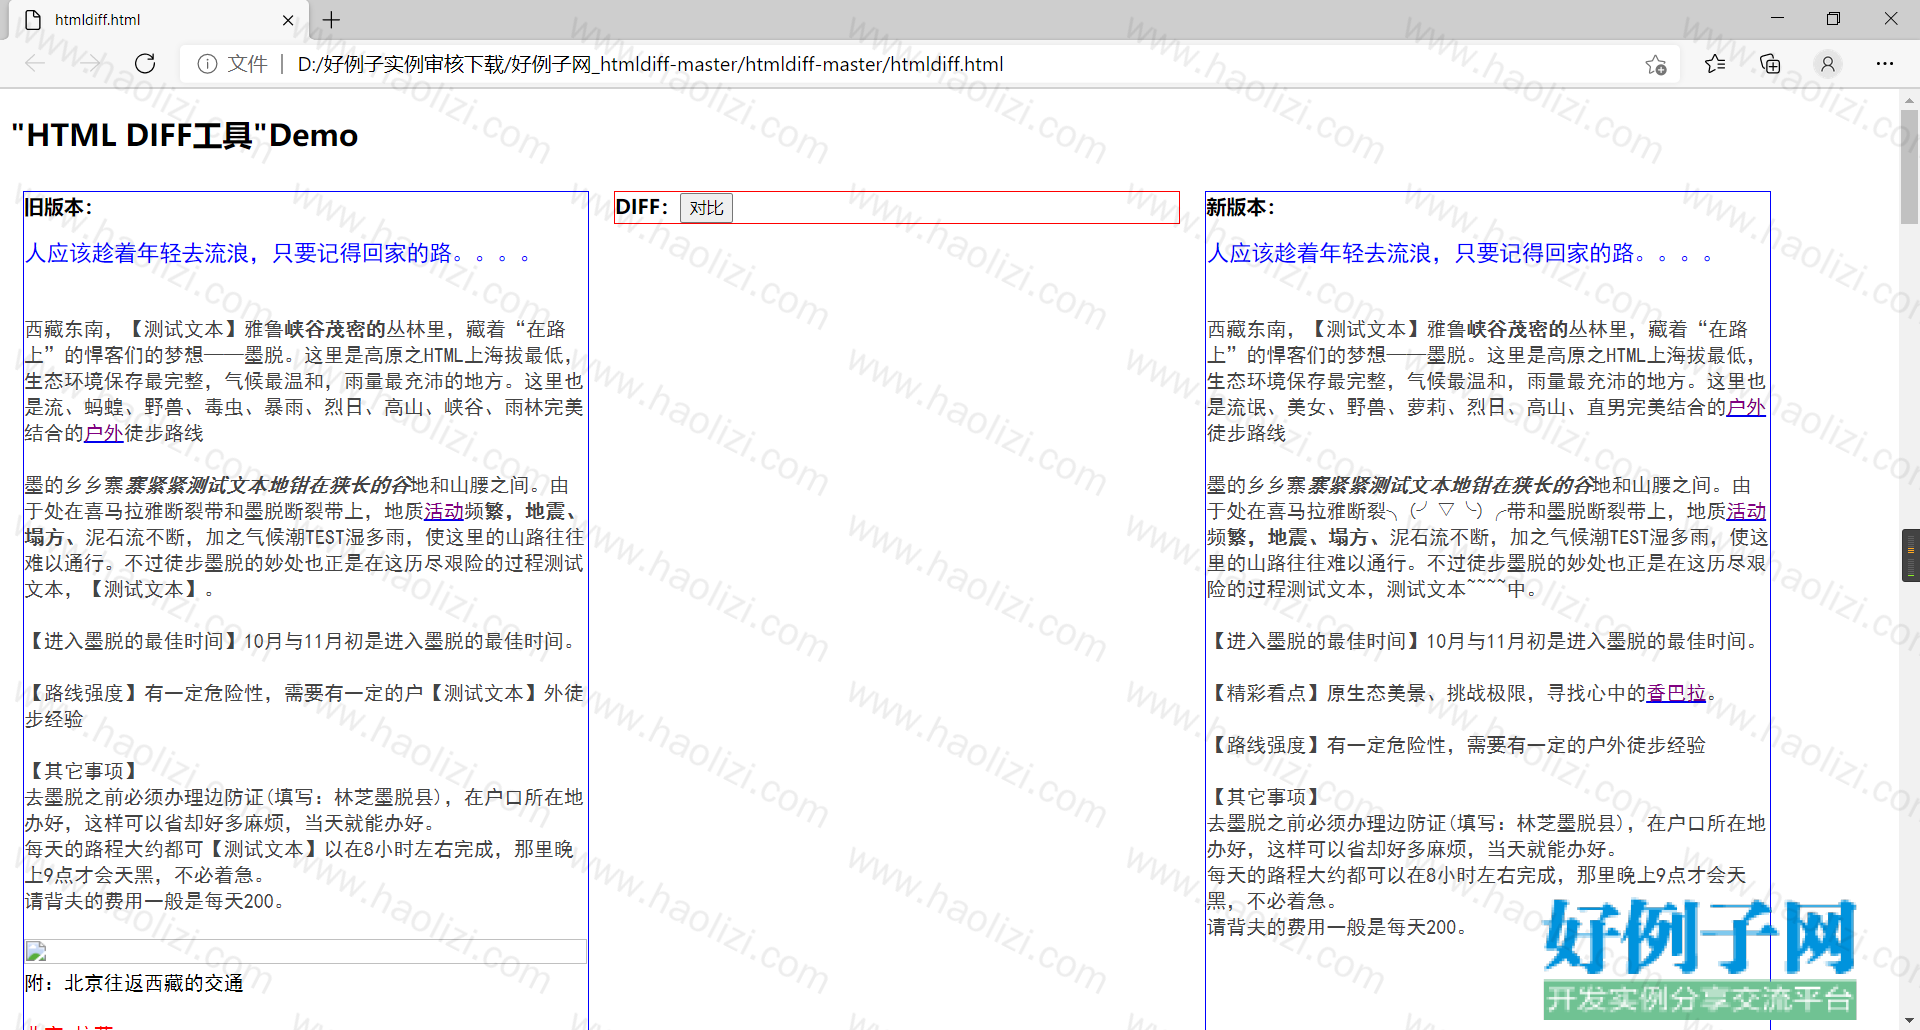This screenshot has height=1030, width=1920.
Task: Restore down the browser window
Action: click(1833, 18)
